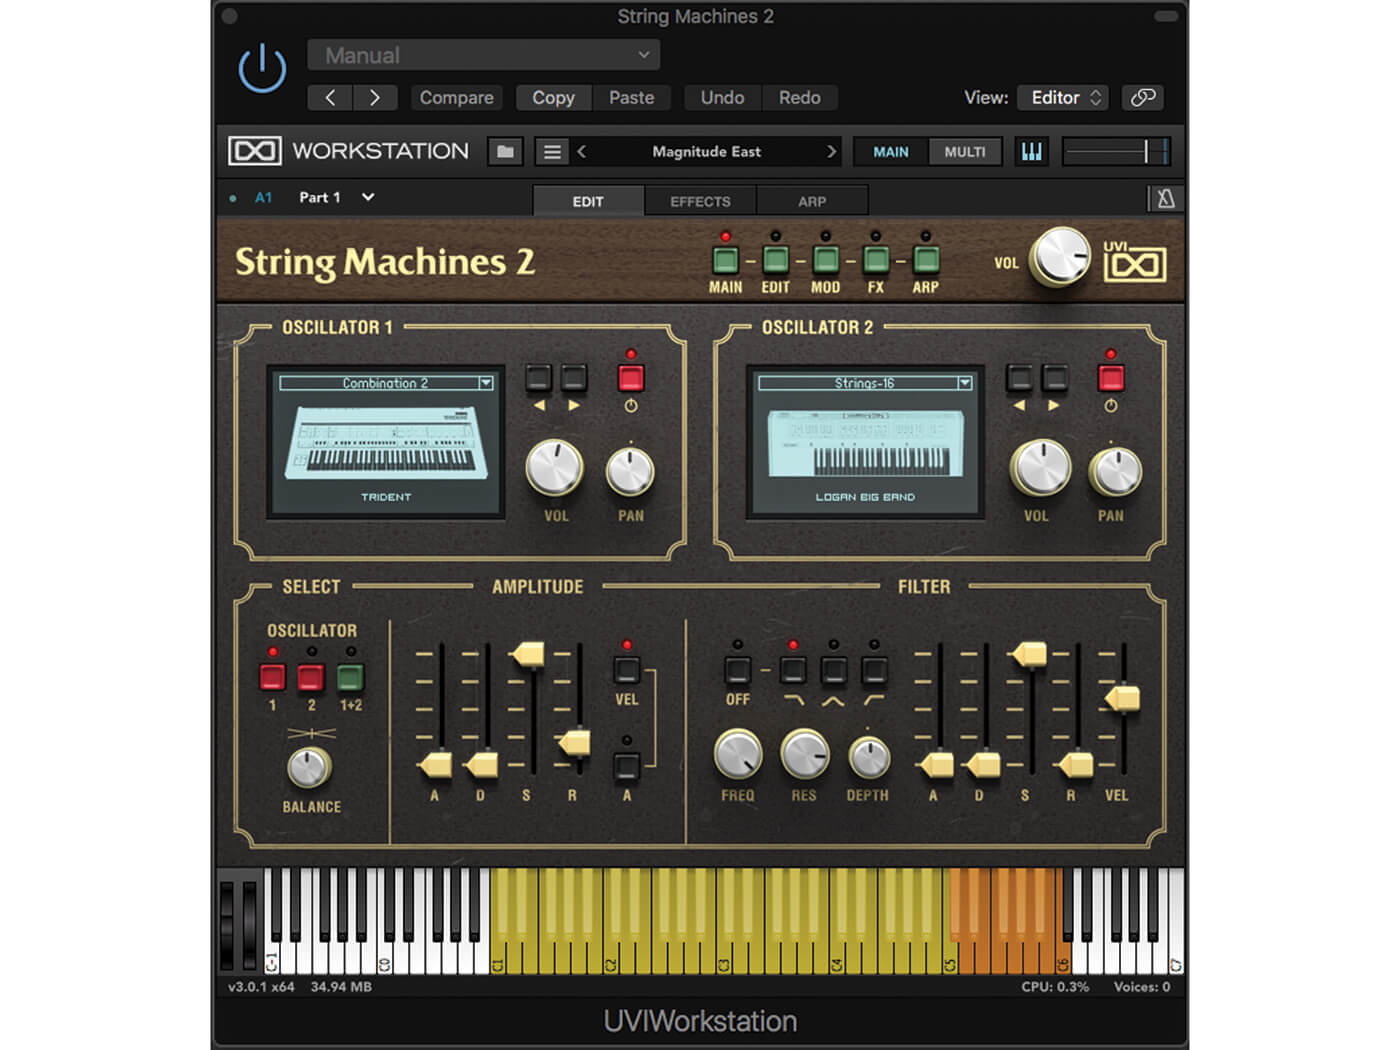This screenshot has width=1400, height=1050.
Task: Adjust the filter RES knob
Action: tap(804, 754)
